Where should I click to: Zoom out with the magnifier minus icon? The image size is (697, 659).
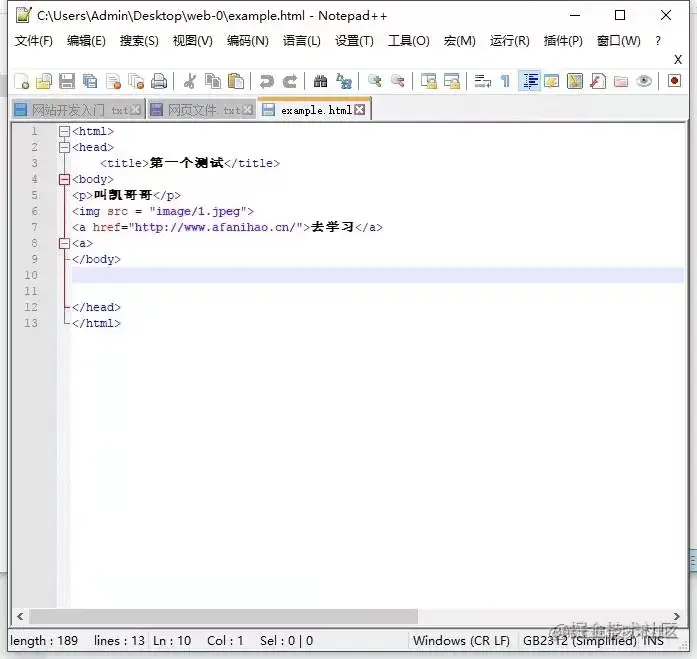pos(398,81)
